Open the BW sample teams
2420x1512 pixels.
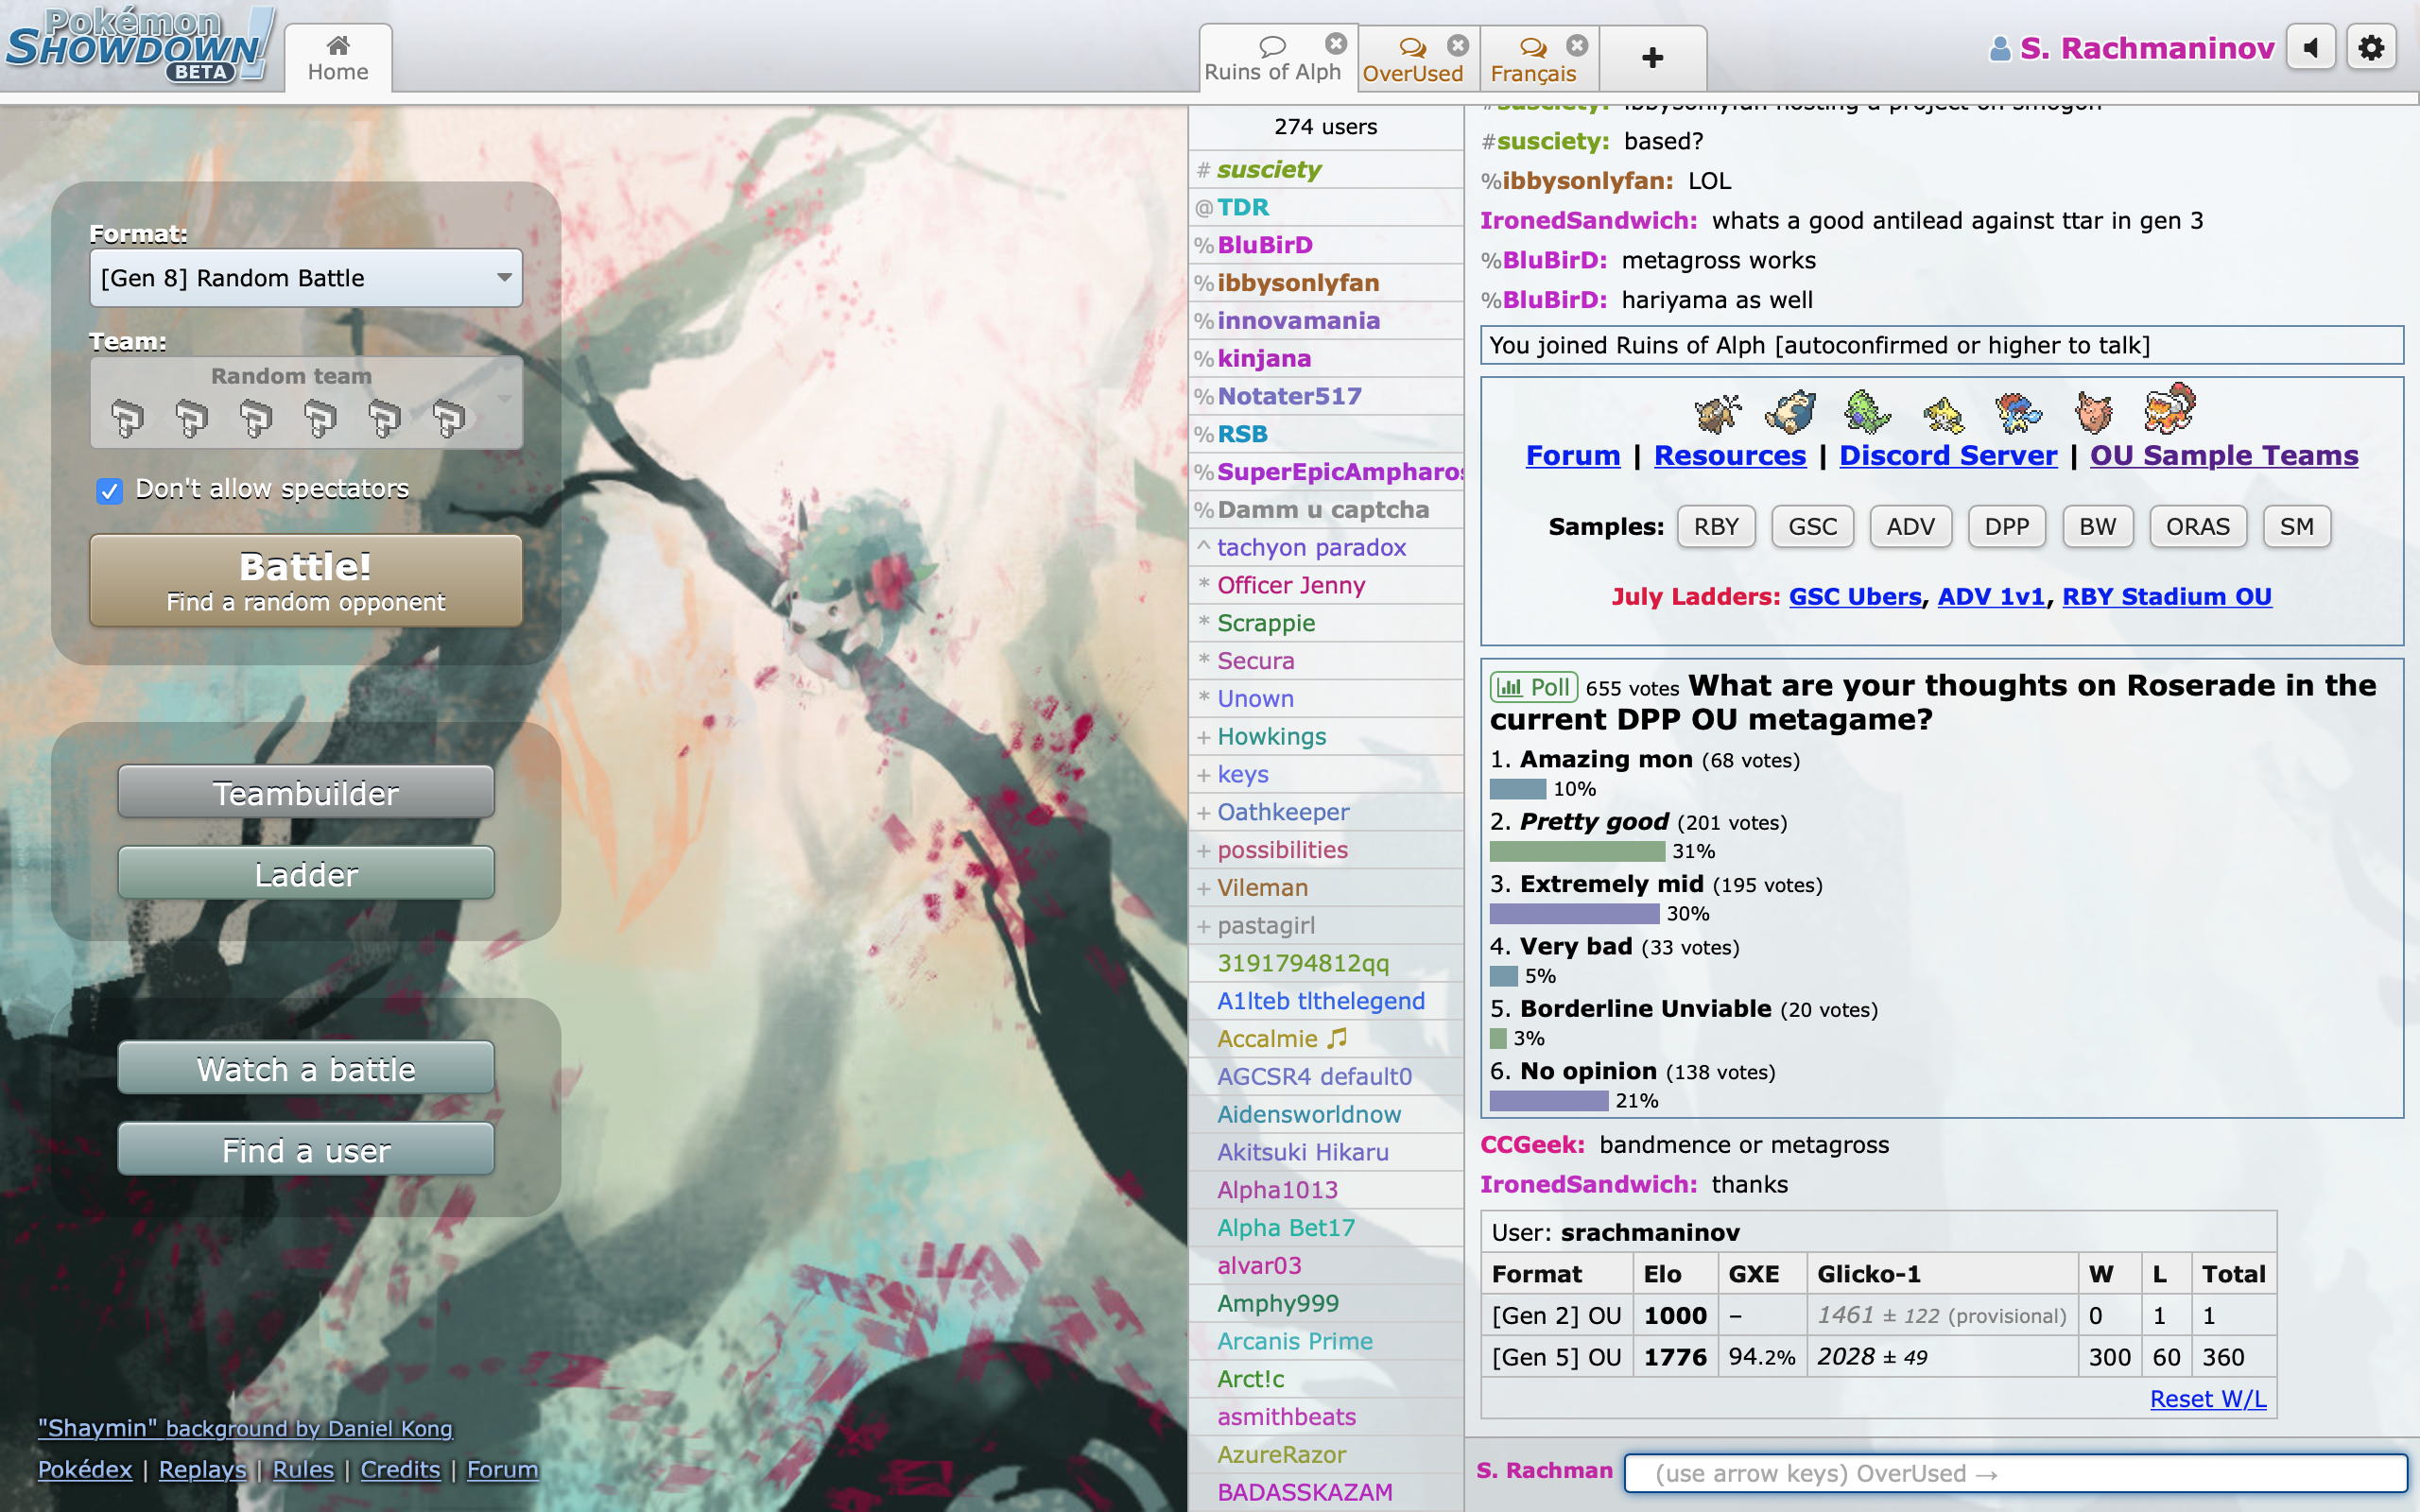pyautogui.click(x=2097, y=527)
